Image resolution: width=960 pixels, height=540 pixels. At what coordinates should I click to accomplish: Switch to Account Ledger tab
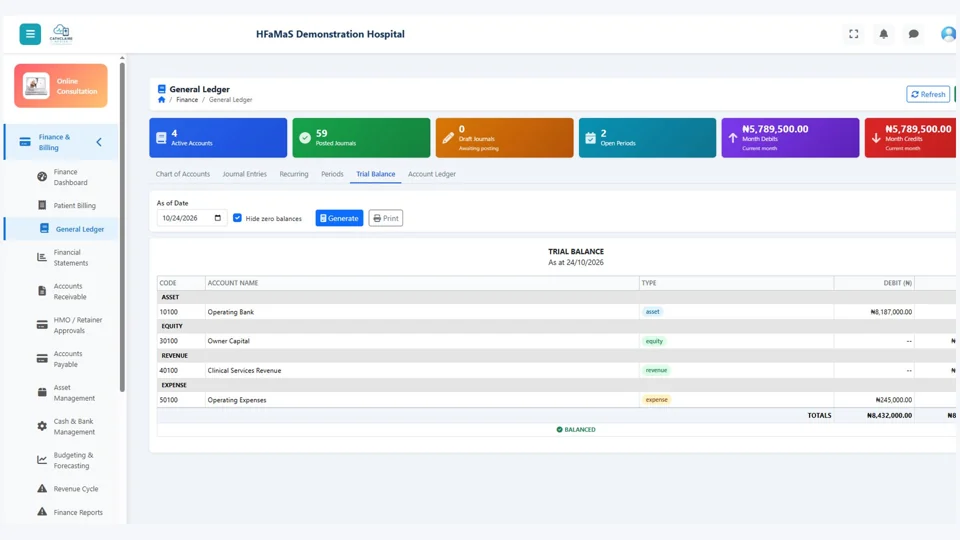pos(432,174)
